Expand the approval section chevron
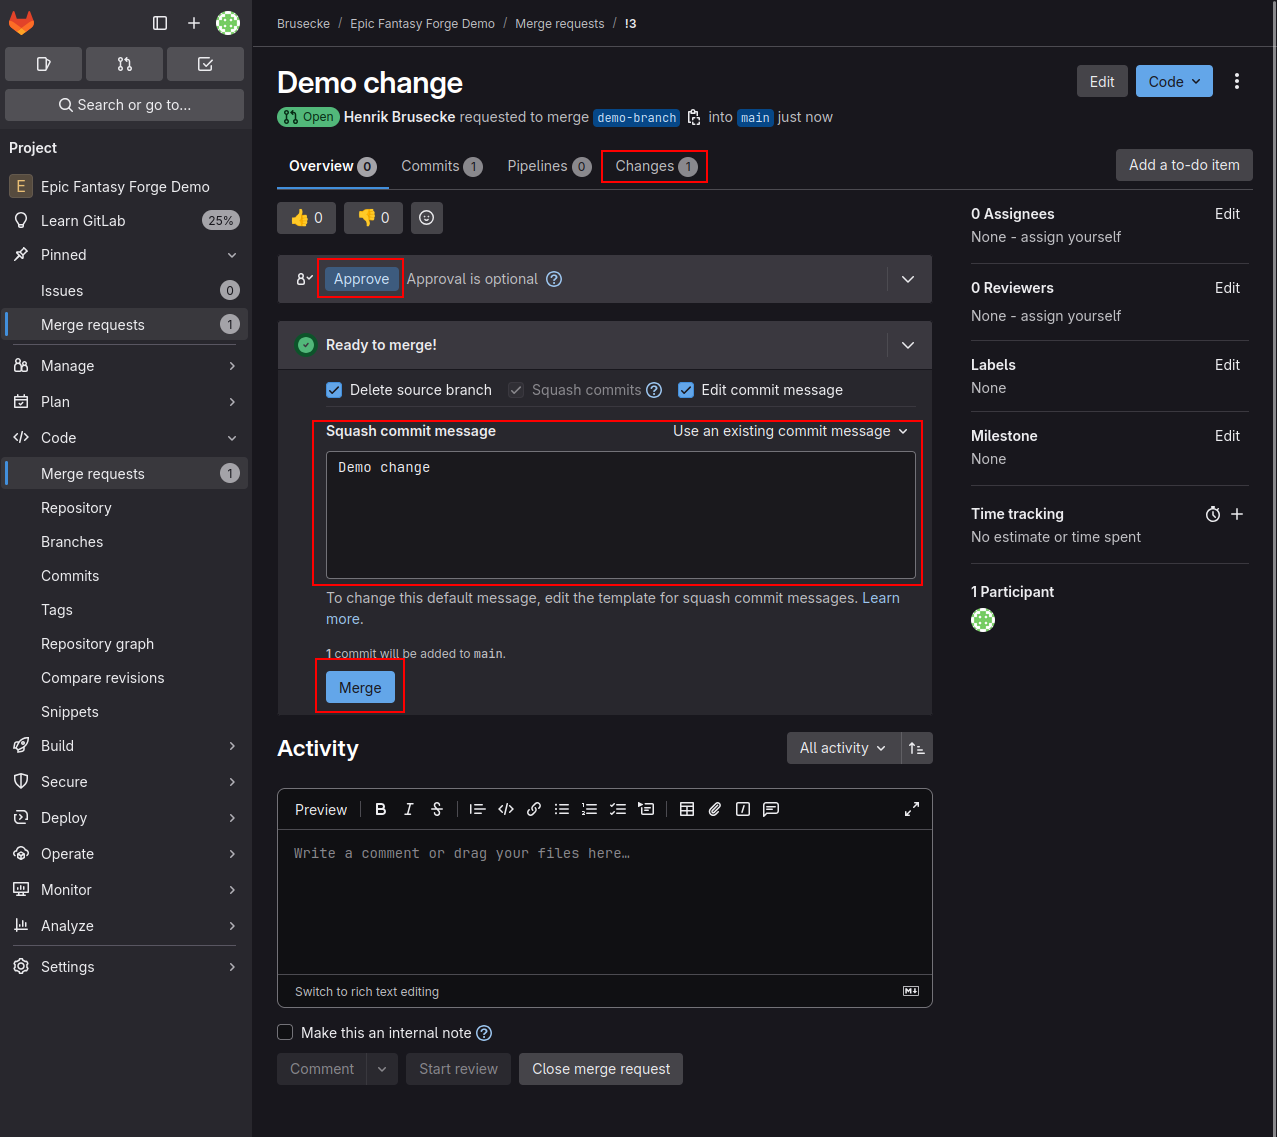The height and width of the screenshot is (1137, 1277). [x=908, y=279]
